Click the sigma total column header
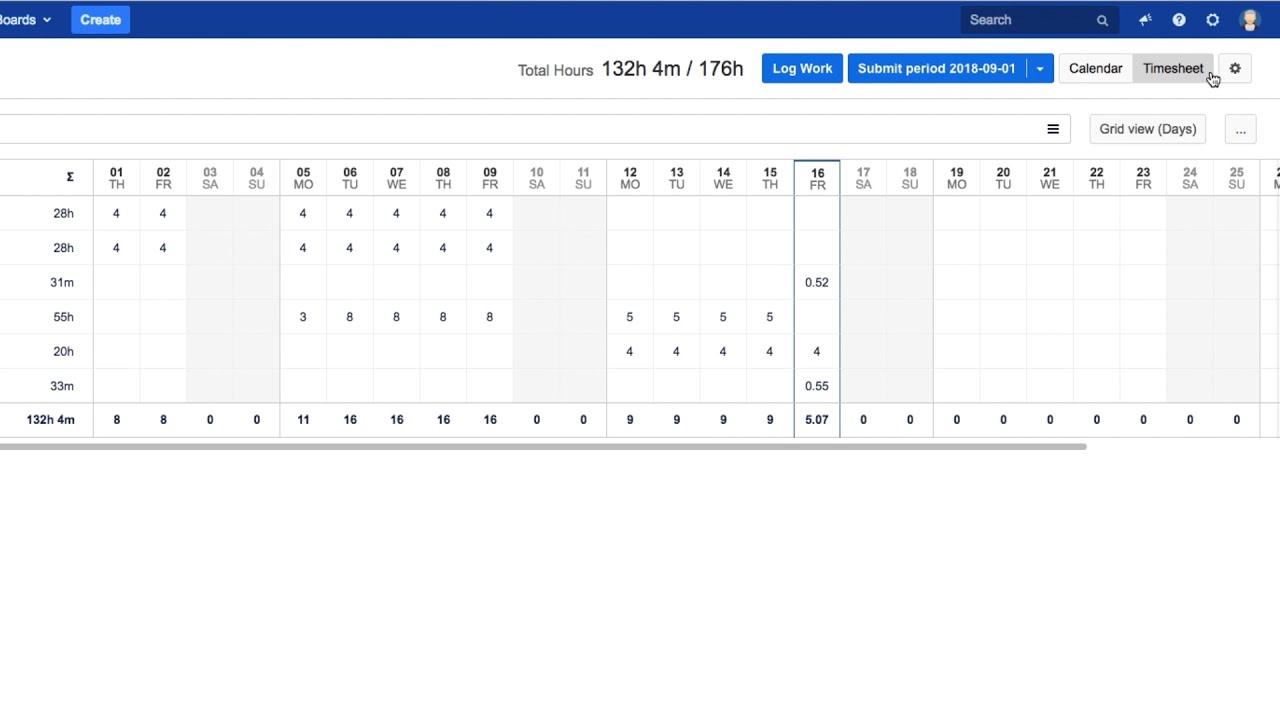This screenshot has height=720, width=1280. (70, 177)
